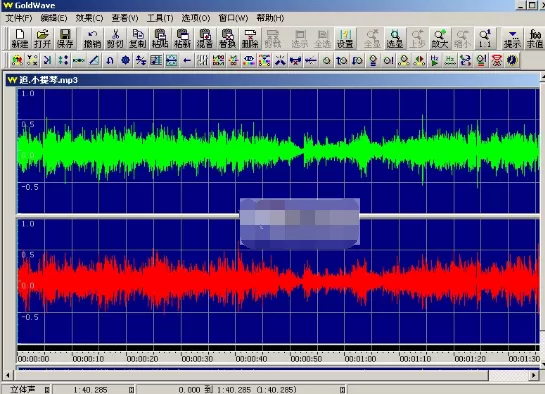This screenshot has height=394, width=545.
Task: Show the whole file with 全显
Action: click(x=372, y=39)
